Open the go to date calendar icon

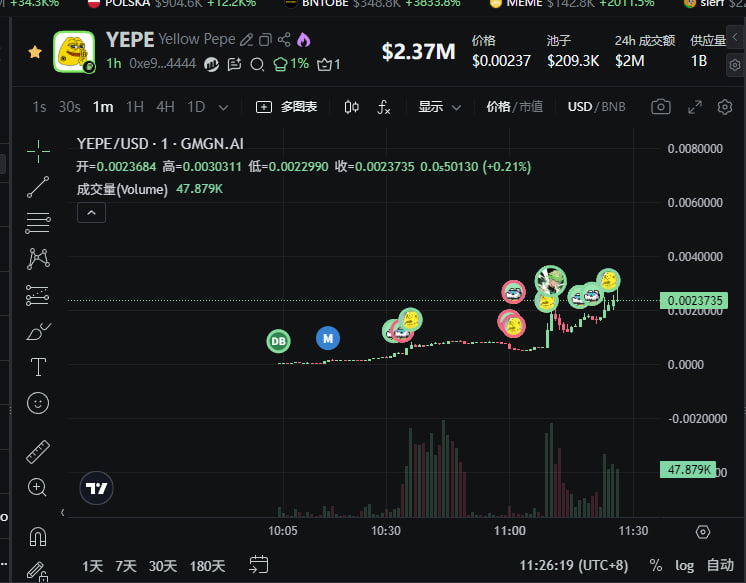coord(259,565)
